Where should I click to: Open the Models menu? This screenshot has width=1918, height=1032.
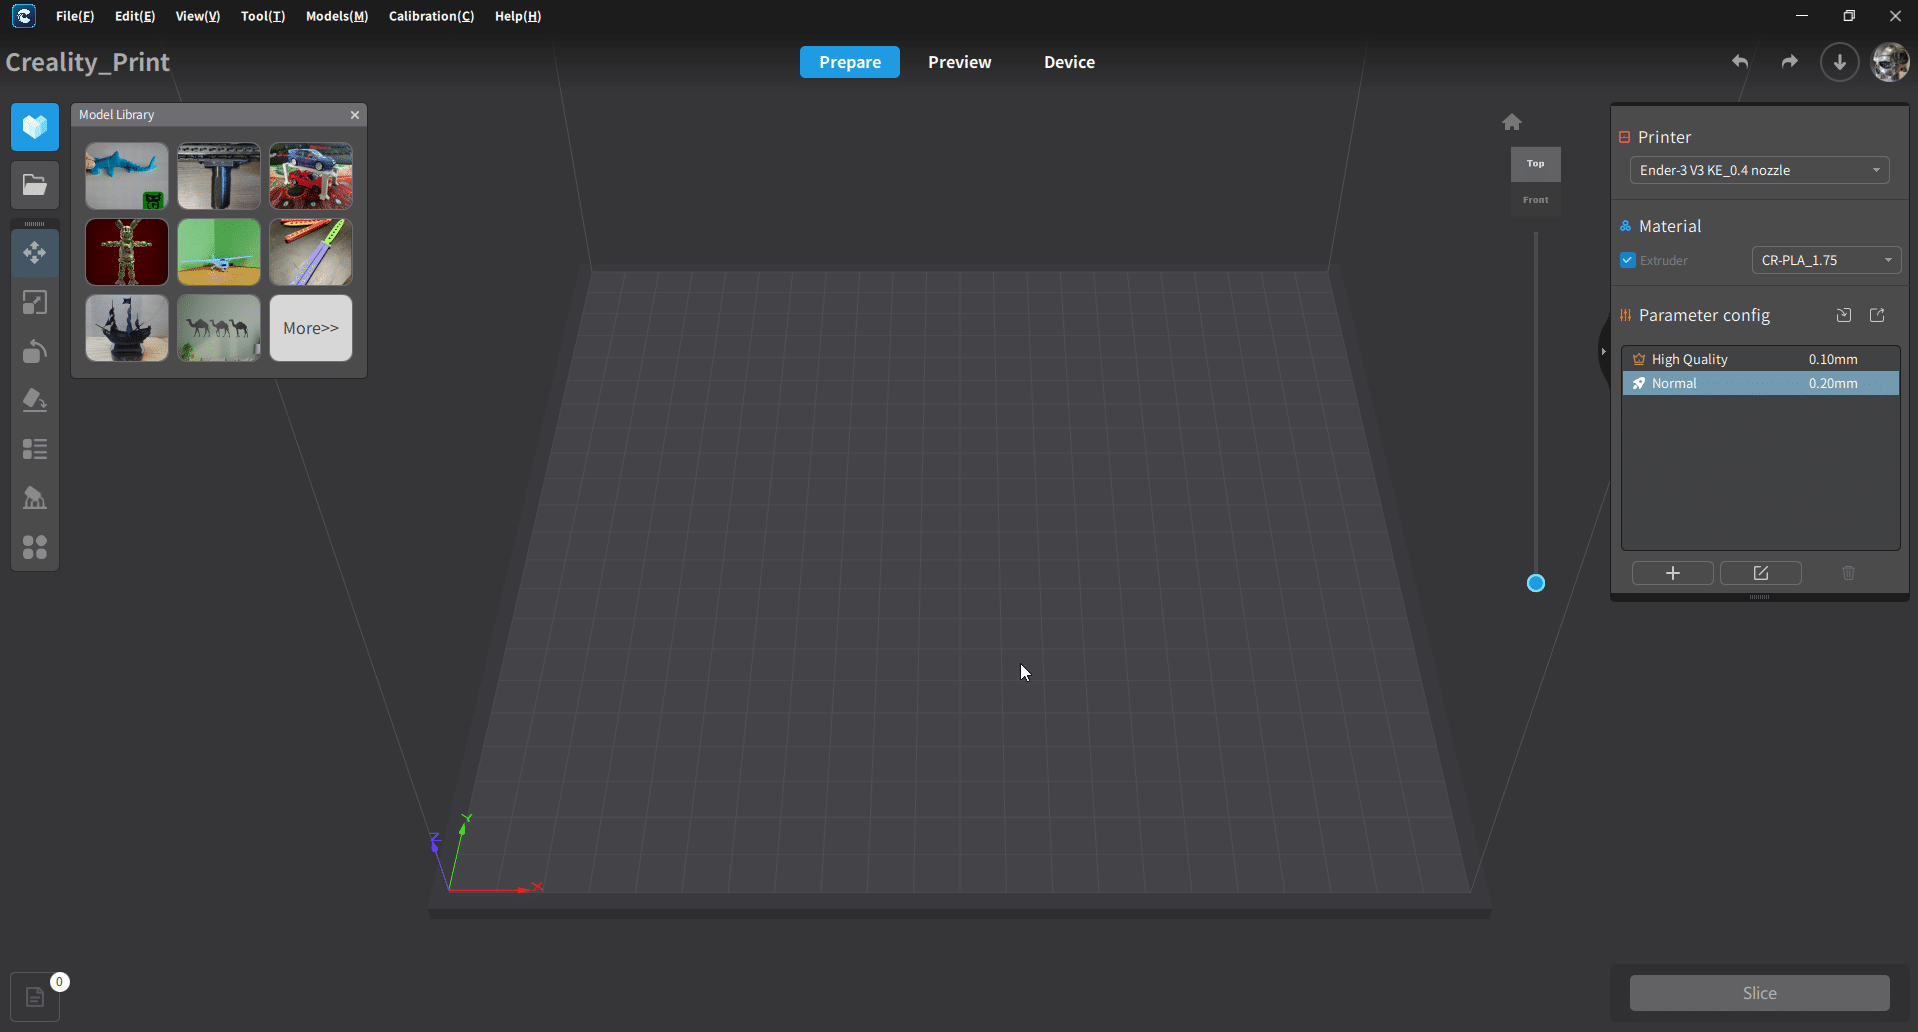point(337,16)
